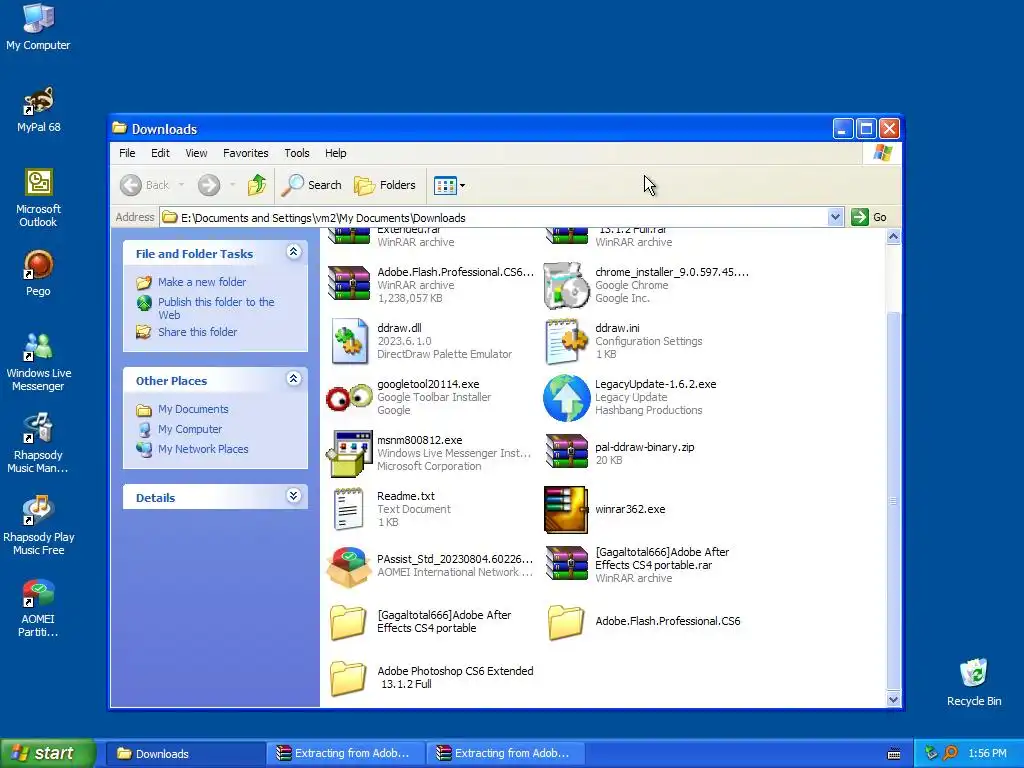Click the Up folder toolbar icon
The height and width of the screenshot is (768, 1024).
[257, 185]
